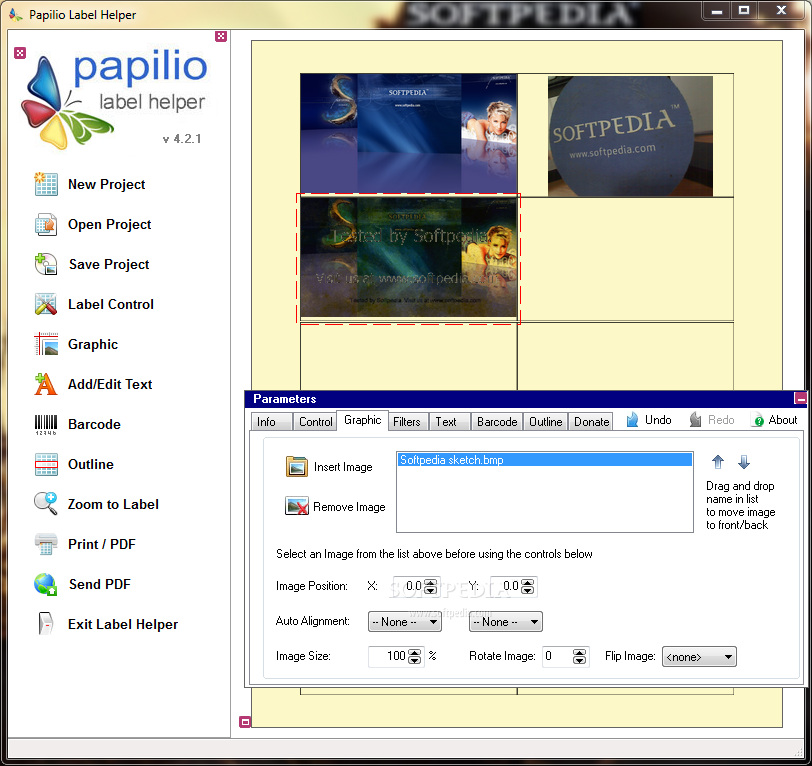The image size is (812, 766).
Task: Click the Label Control text link
Action: tap(111, 304)
